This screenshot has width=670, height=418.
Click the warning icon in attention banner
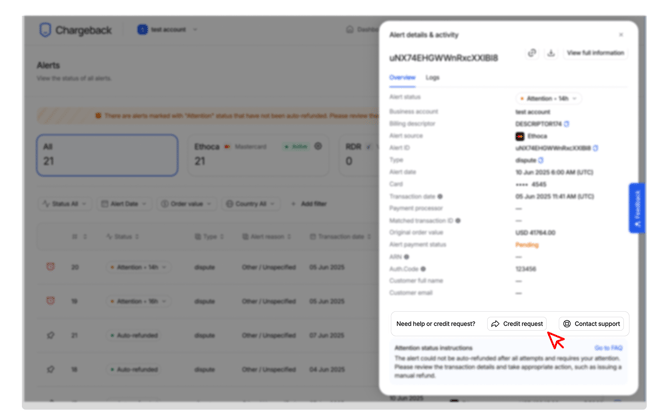coord(98,116)
